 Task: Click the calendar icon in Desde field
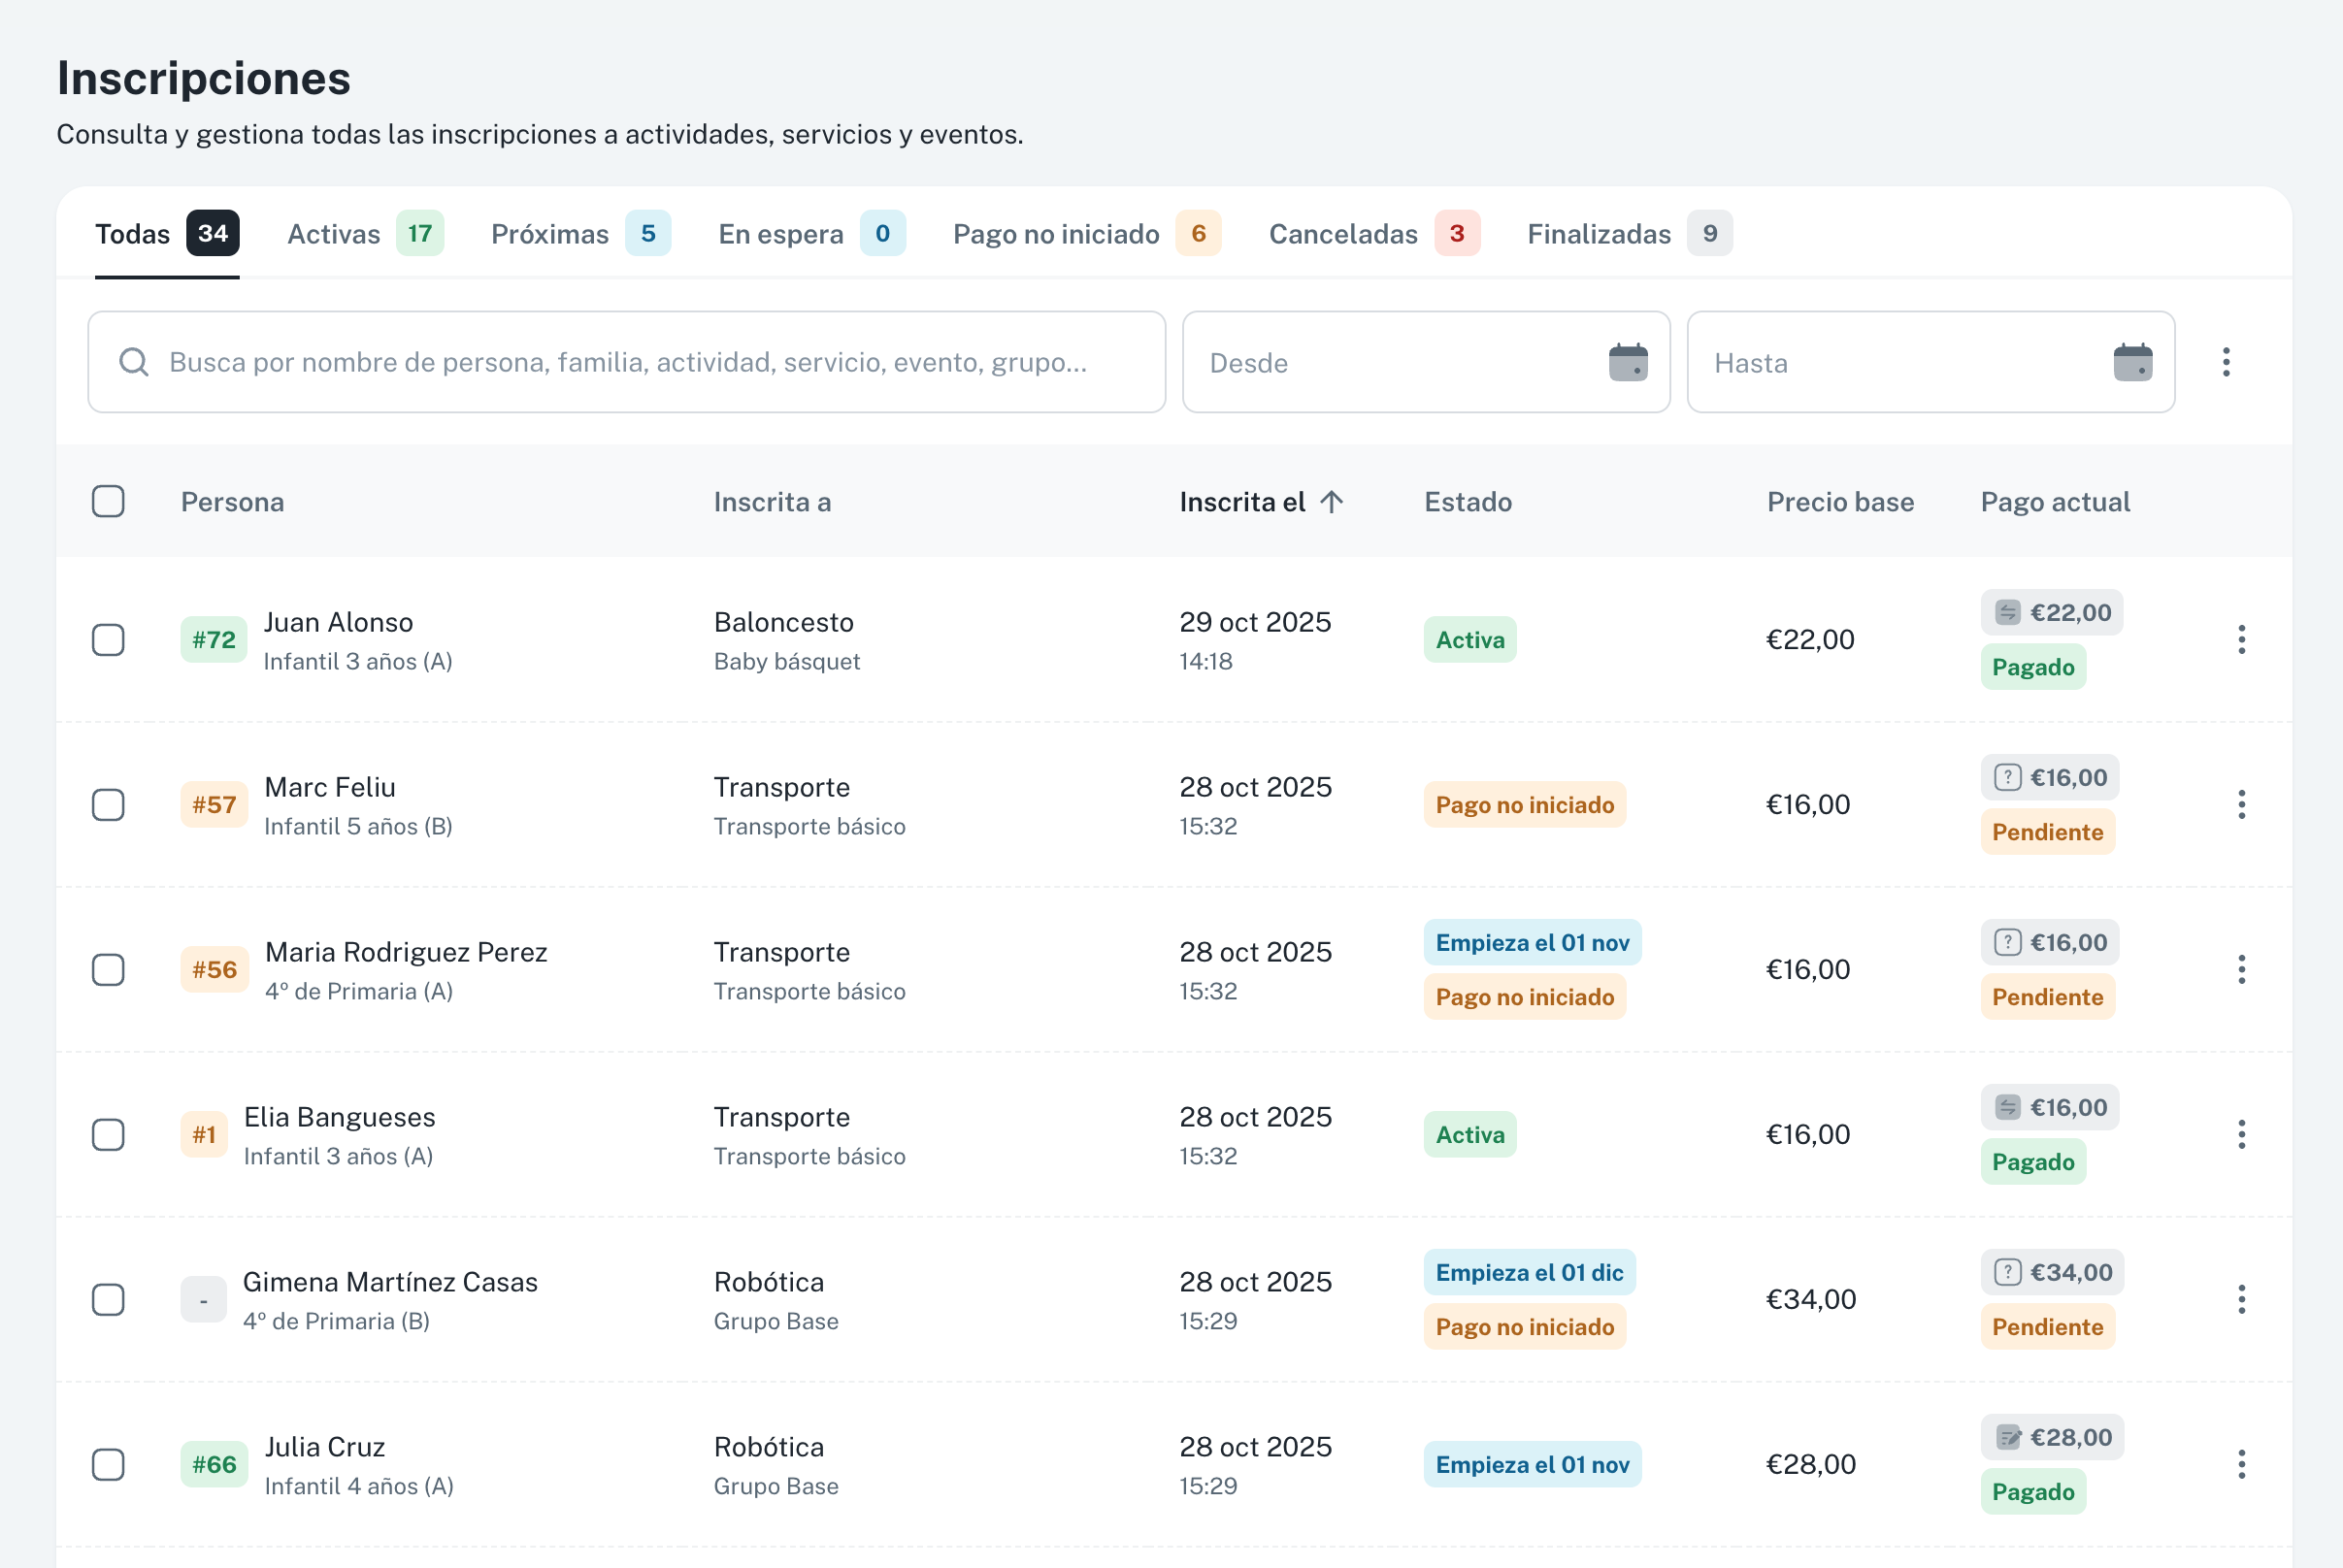click(1627, 362)
